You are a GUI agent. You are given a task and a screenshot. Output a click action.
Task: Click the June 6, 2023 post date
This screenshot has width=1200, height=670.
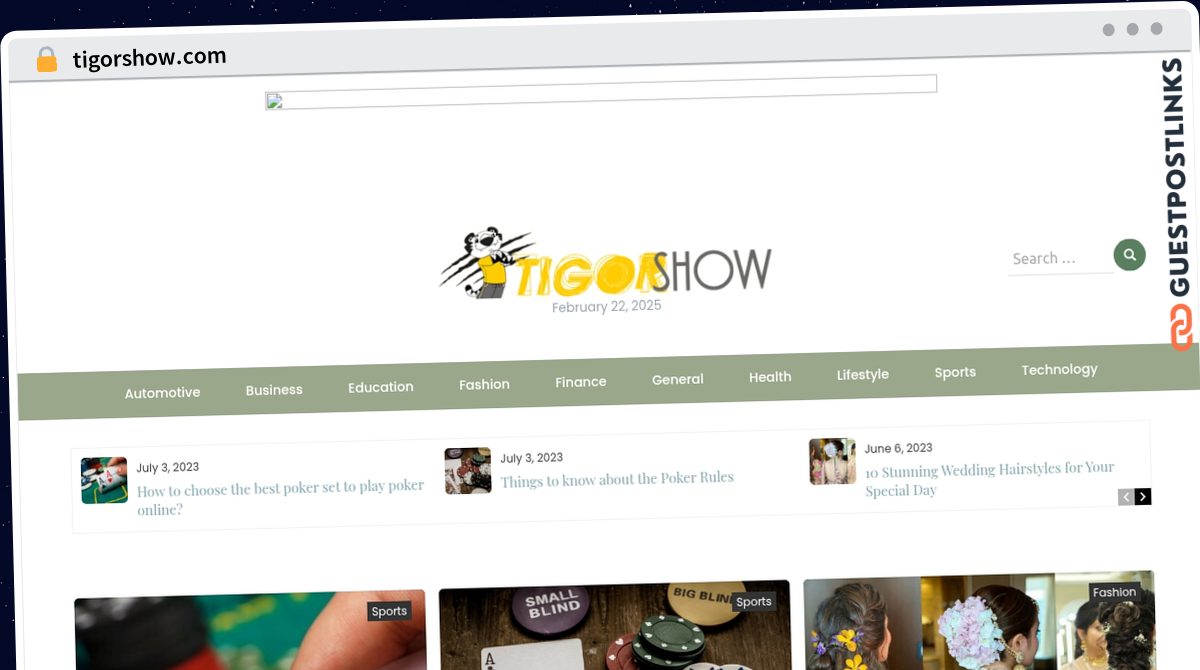899,448
